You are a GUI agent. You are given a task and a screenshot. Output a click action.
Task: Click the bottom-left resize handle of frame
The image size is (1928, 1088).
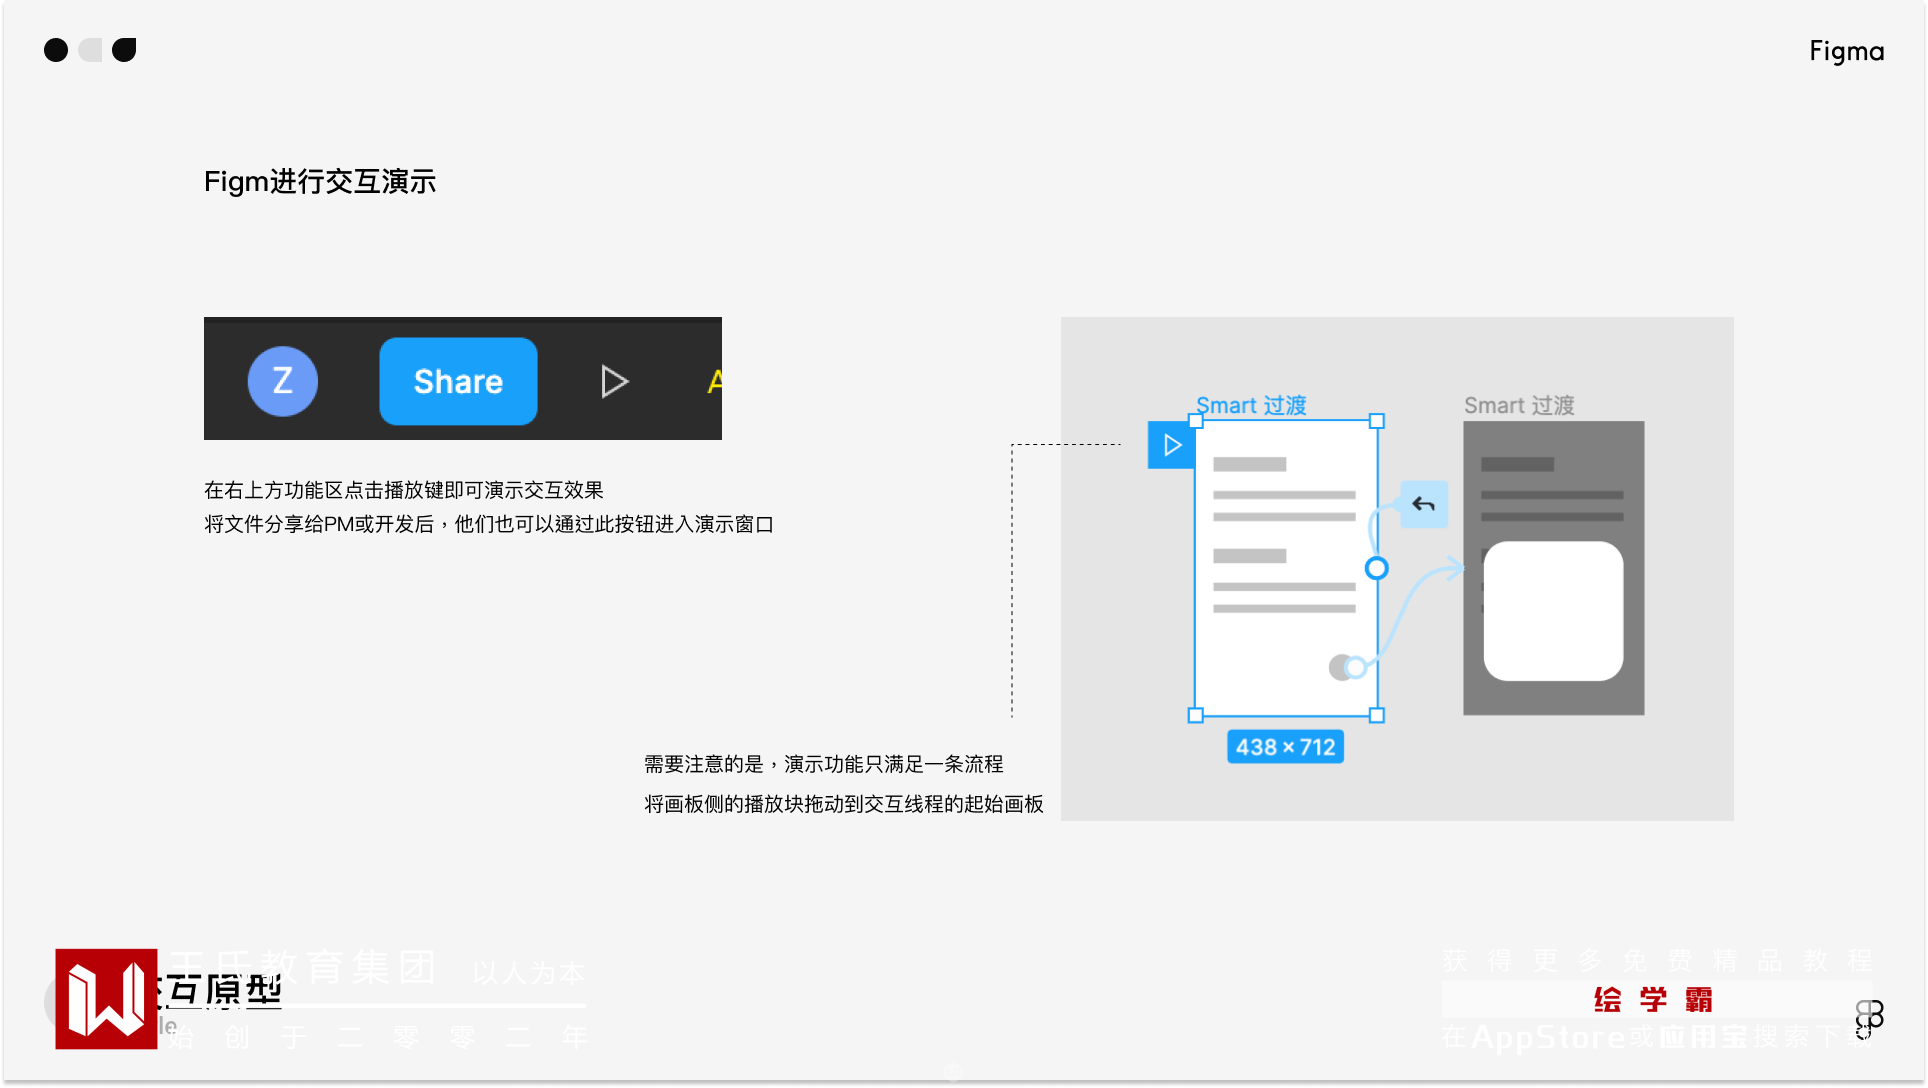point(1195,715)
